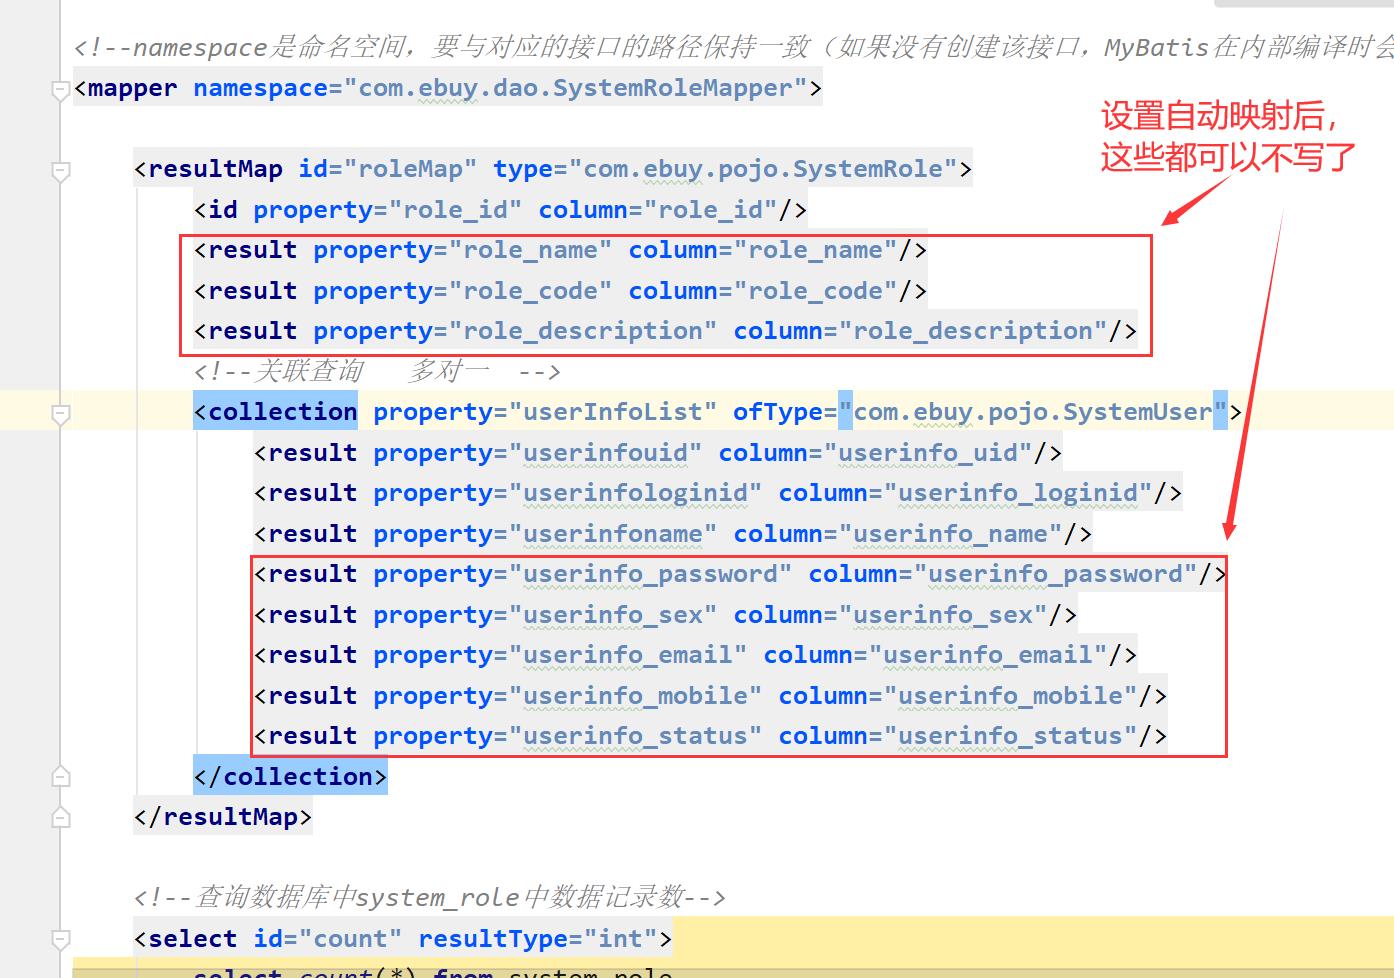Viewport: 1394px width, 978px height.
Task: Click ofType value com.ebuy.pojo.SystemUser
Action: [x=1033, y=412]
